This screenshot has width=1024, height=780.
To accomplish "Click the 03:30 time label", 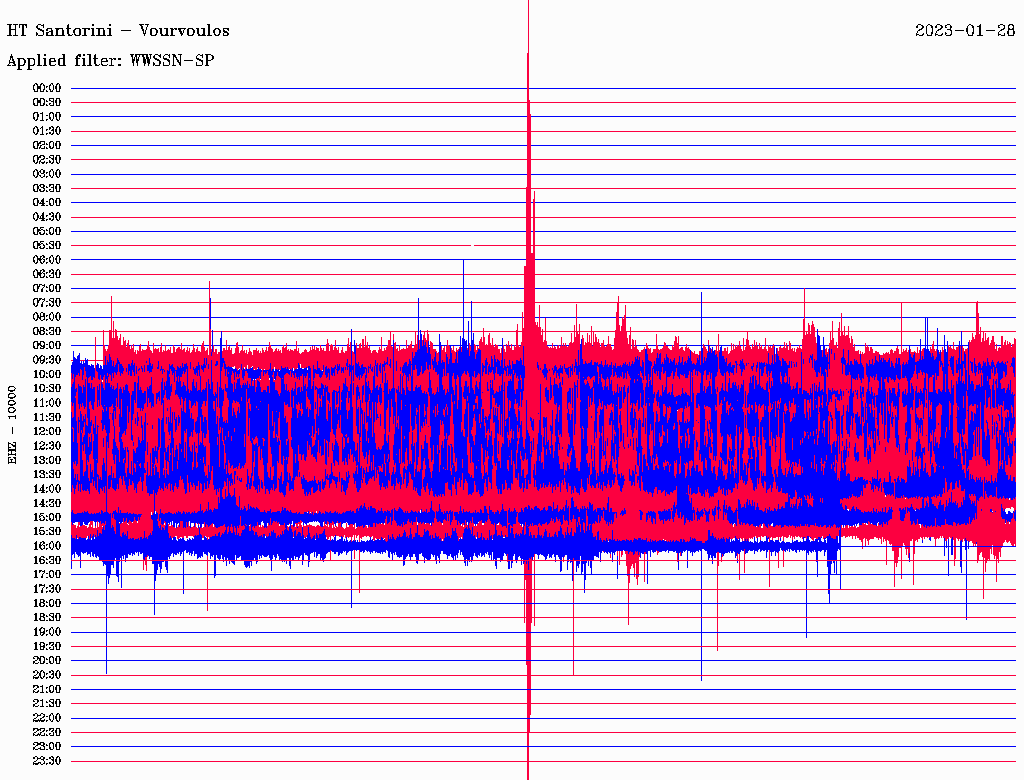I will pyautogui.click(x=47, y=188).
